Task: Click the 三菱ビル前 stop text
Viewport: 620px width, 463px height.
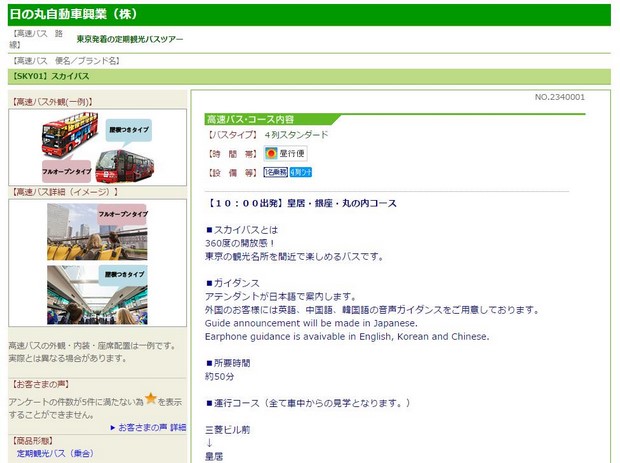Action: 227,430
